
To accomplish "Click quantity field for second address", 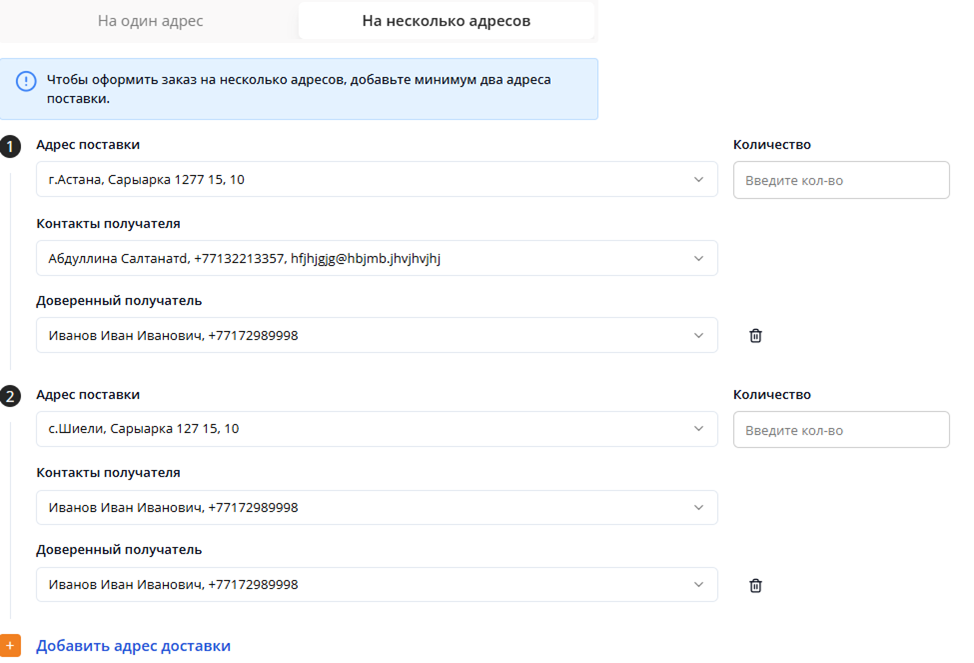I will pos(841,431).
